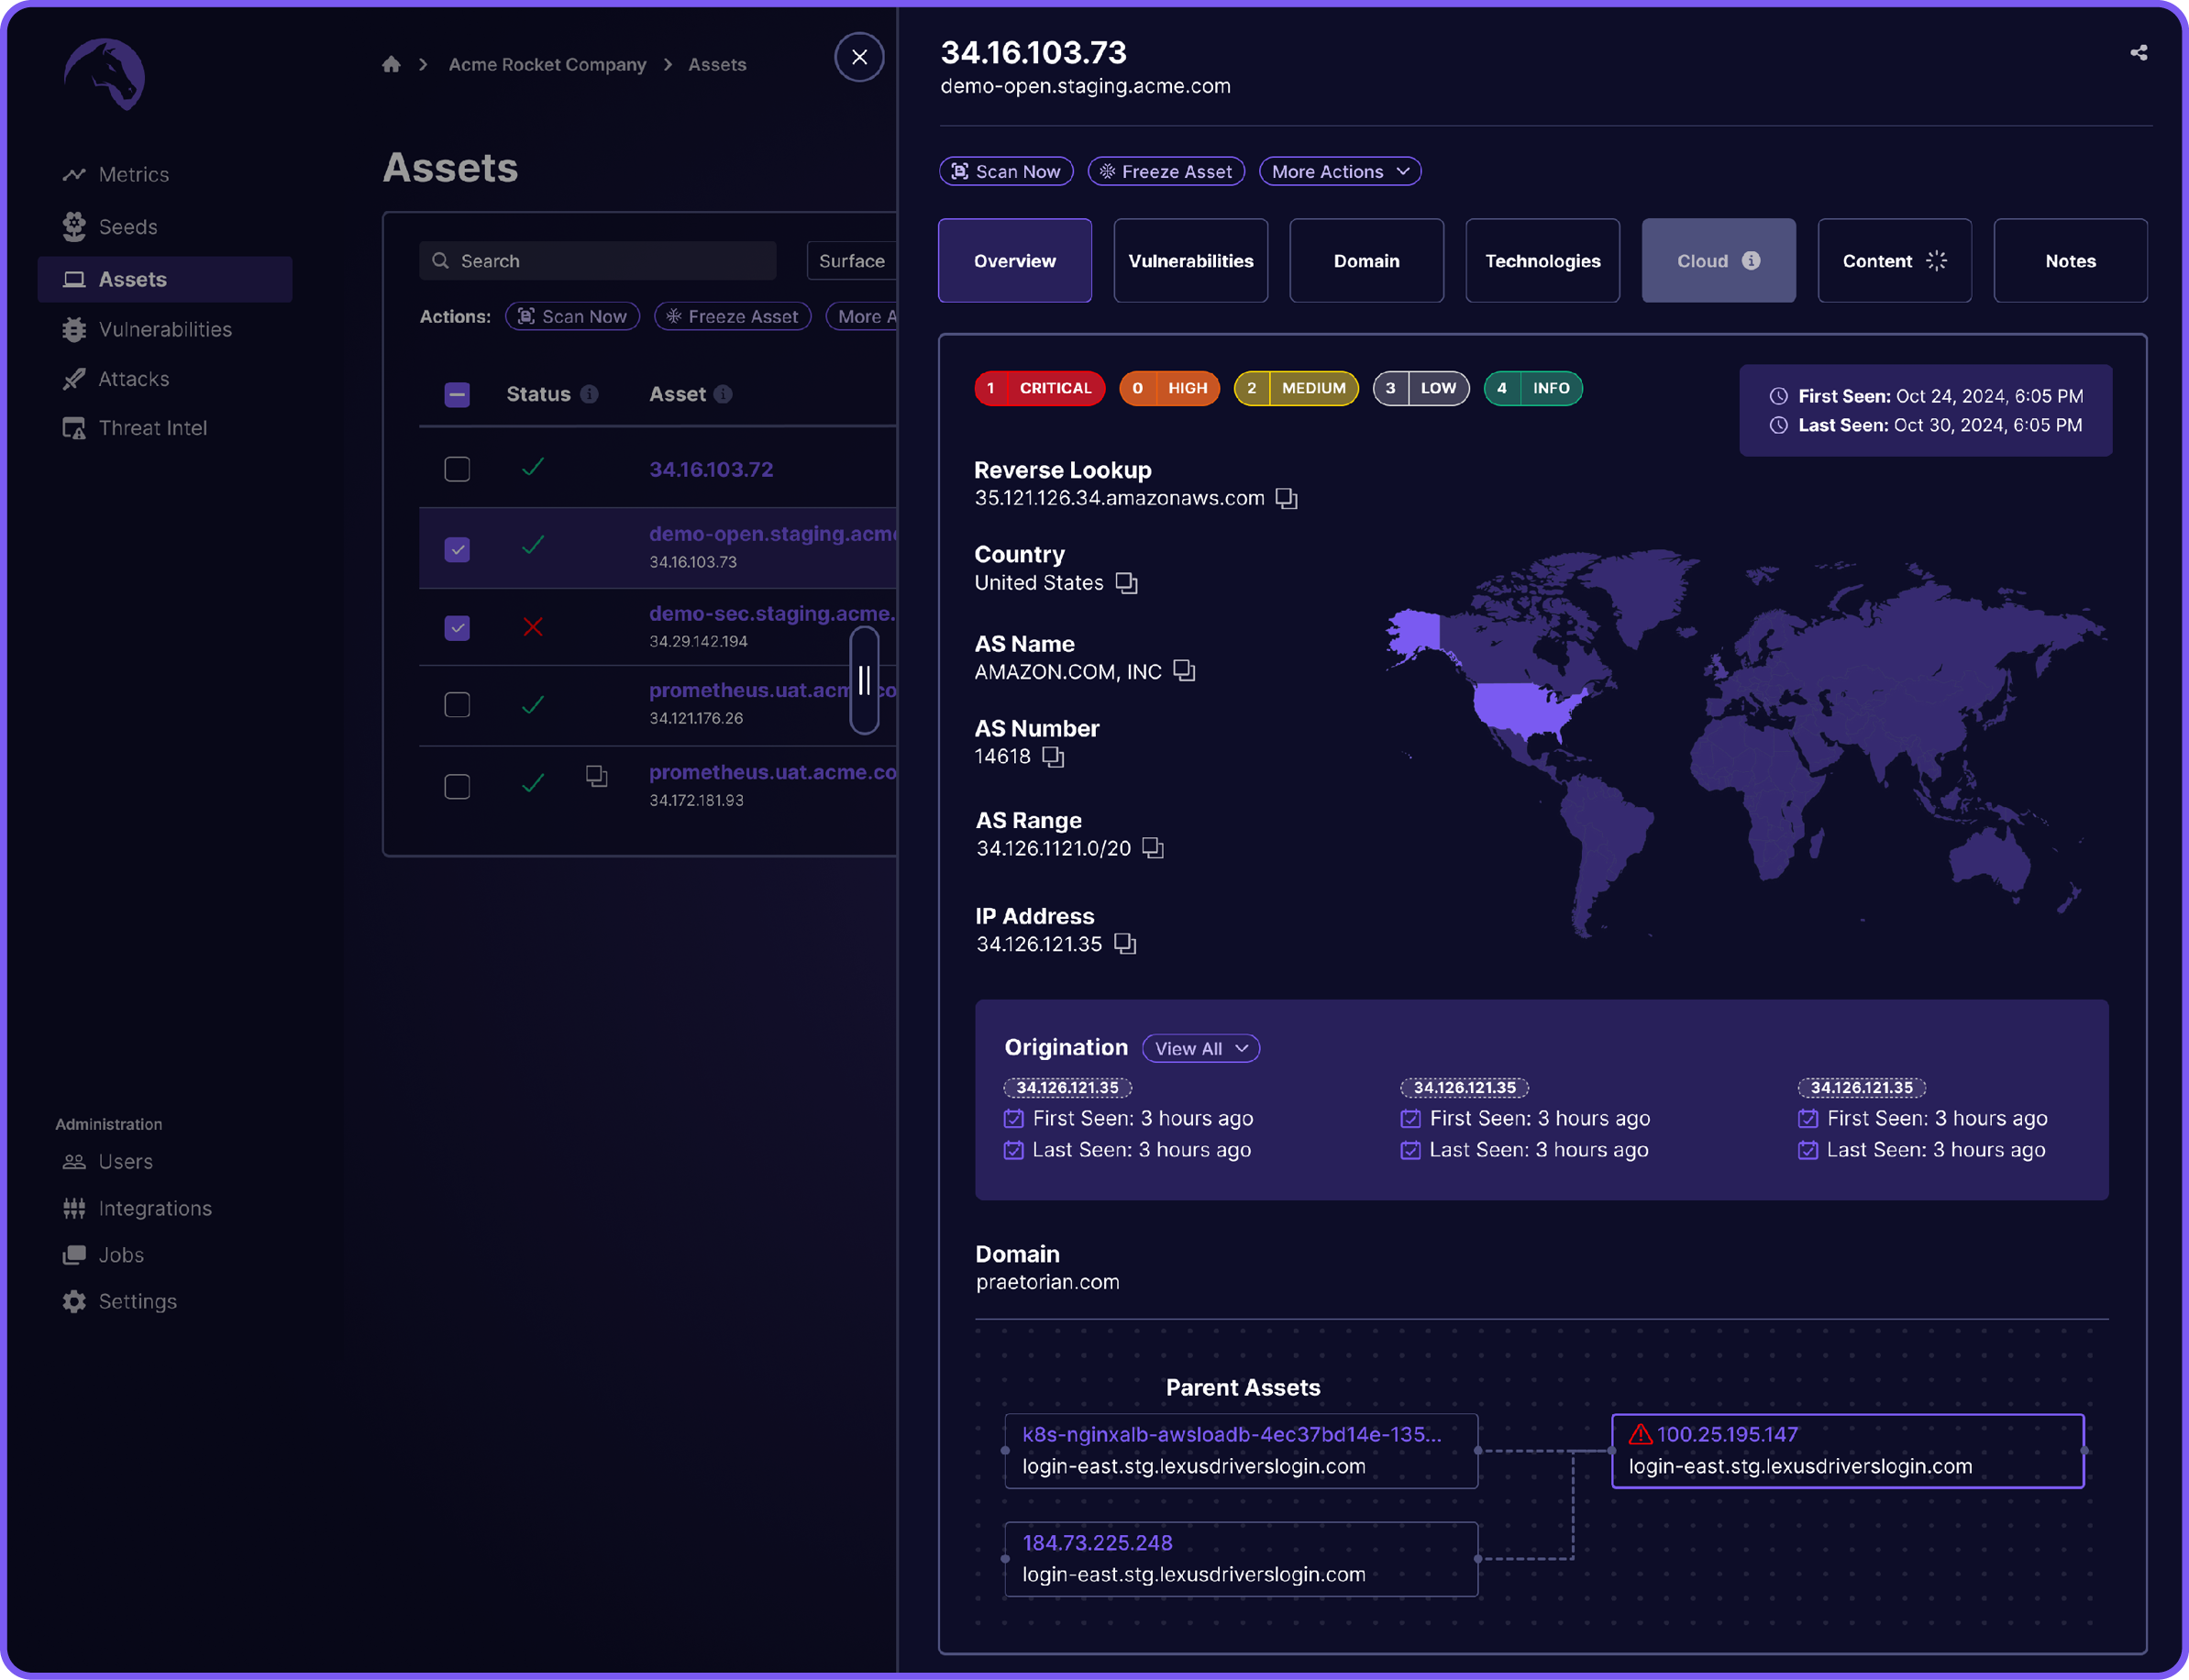
Task: Click the Status column info icon
Action: point(590,394)
